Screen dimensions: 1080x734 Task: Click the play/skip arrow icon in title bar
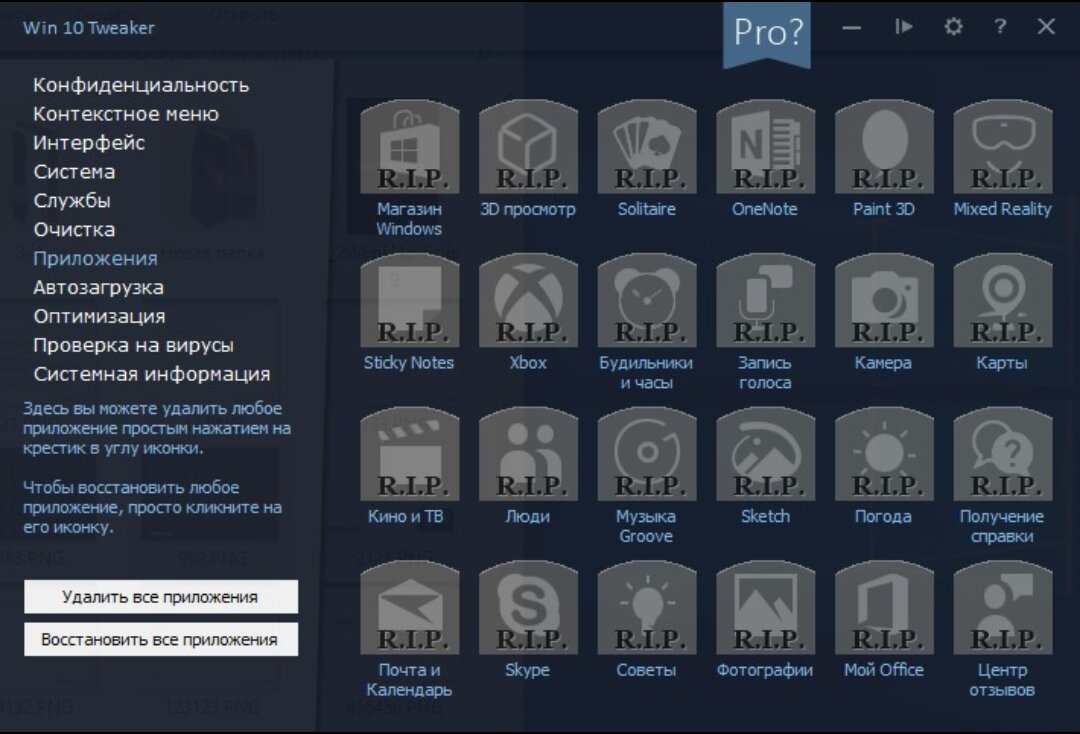pyautogui.click(x=904, y=27)
